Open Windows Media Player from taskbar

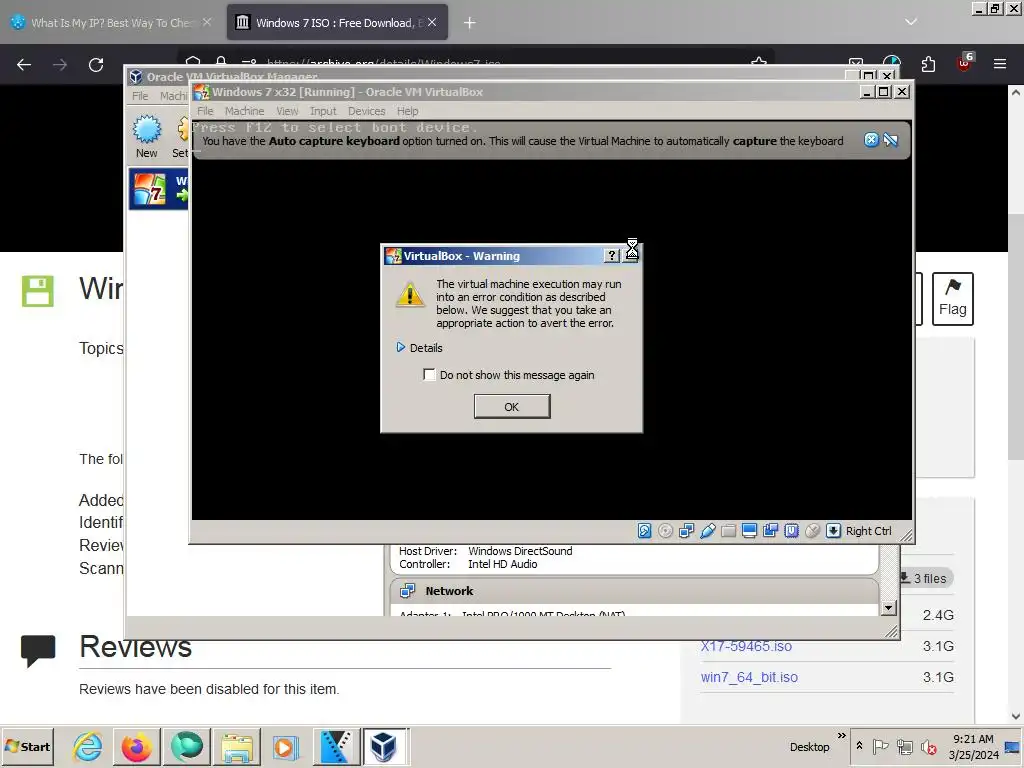(x=286, y=746)
